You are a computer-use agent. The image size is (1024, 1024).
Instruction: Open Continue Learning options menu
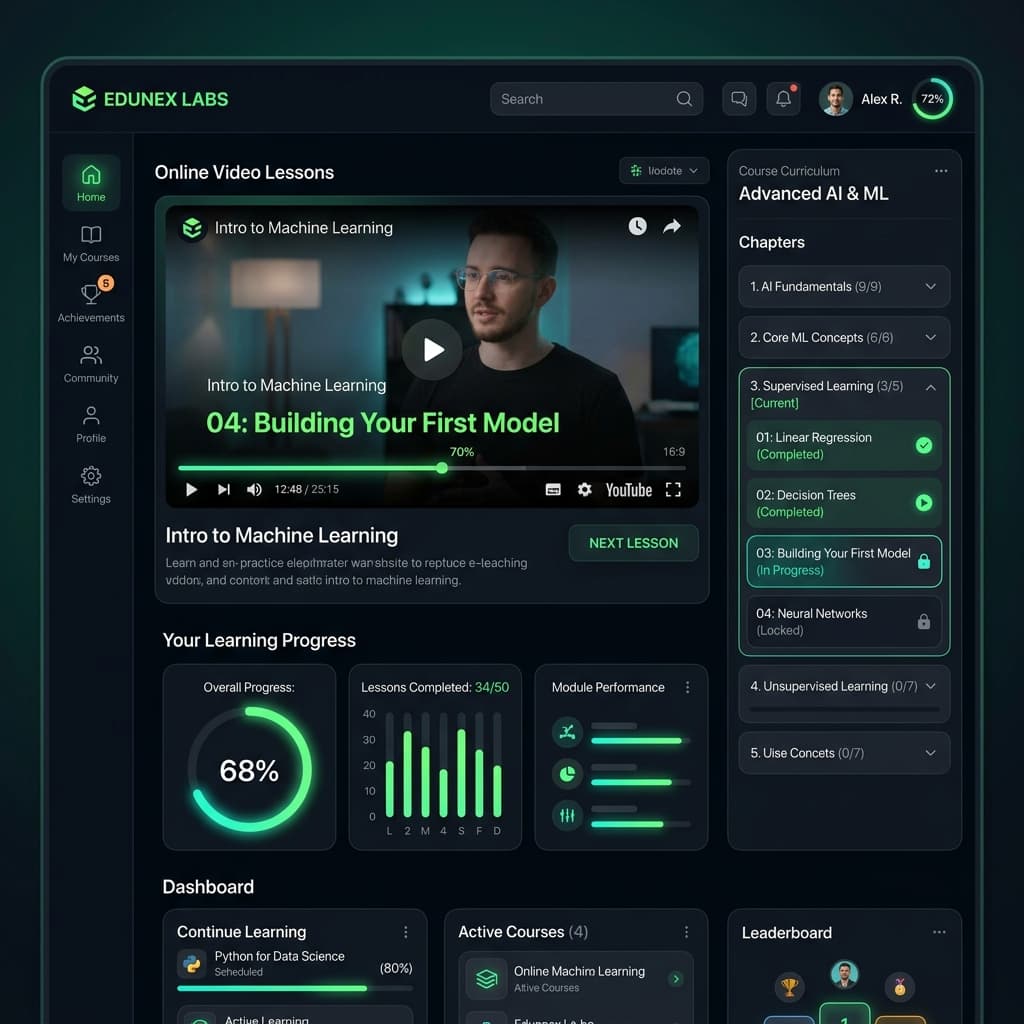coord(406,932)
